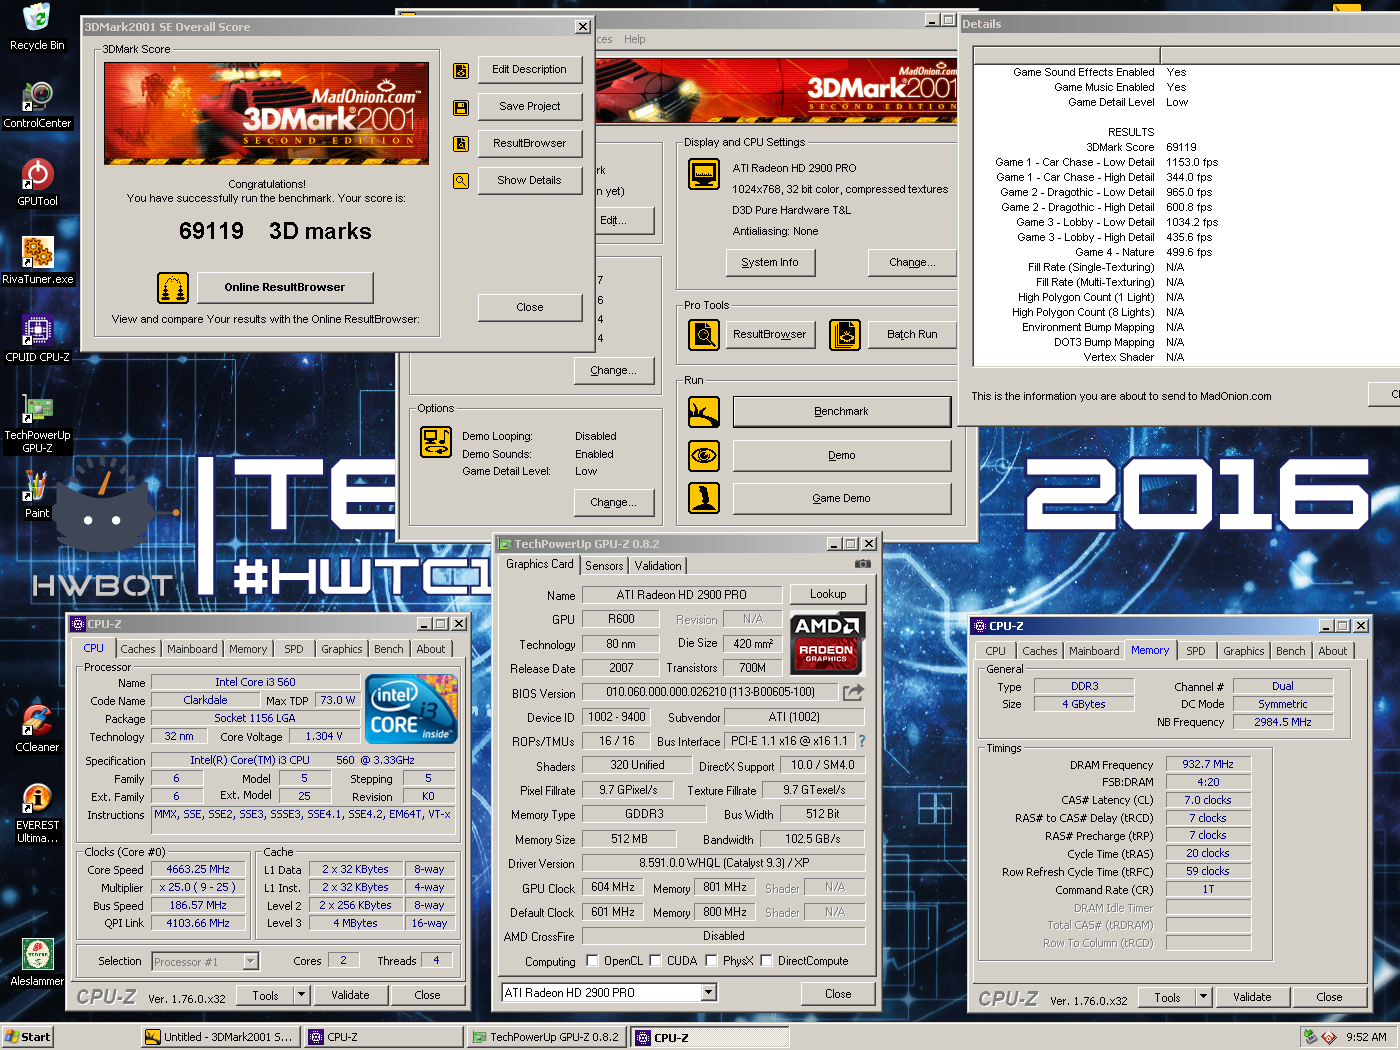Click the ResultBrowser icon beside score dialog button

coord(461,144)
